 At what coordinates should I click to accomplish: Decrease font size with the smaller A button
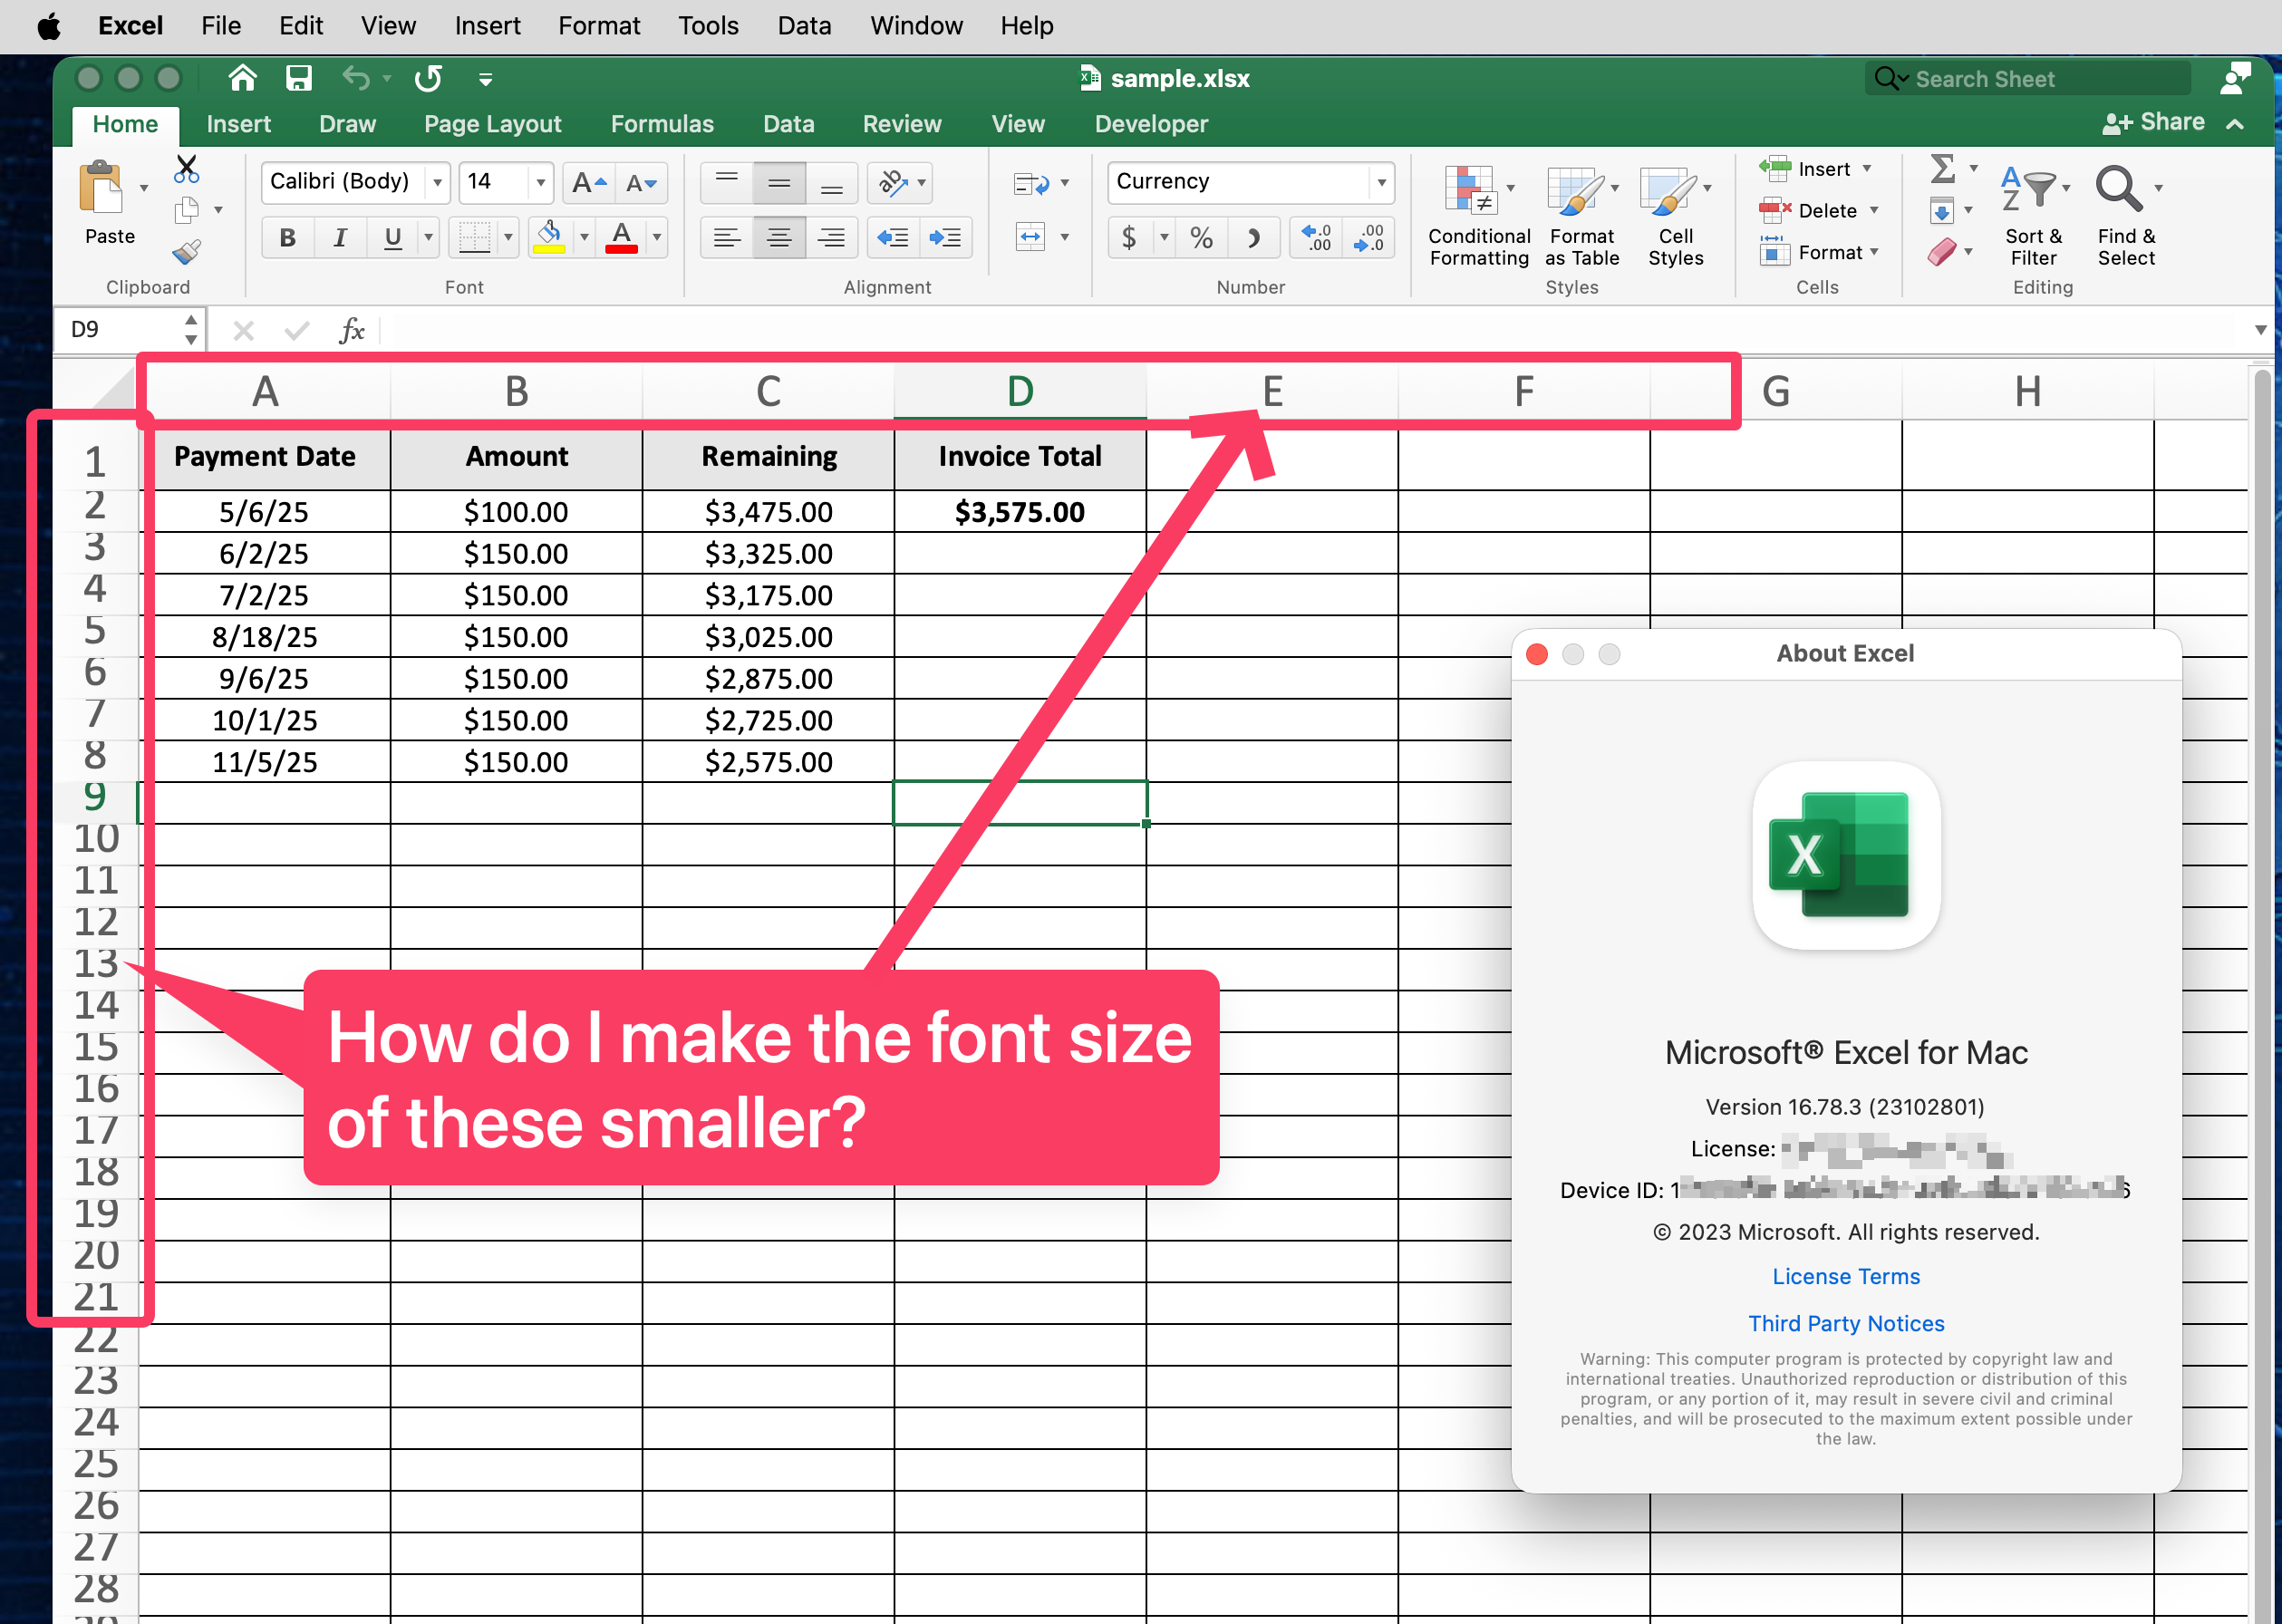coord(641,183)
